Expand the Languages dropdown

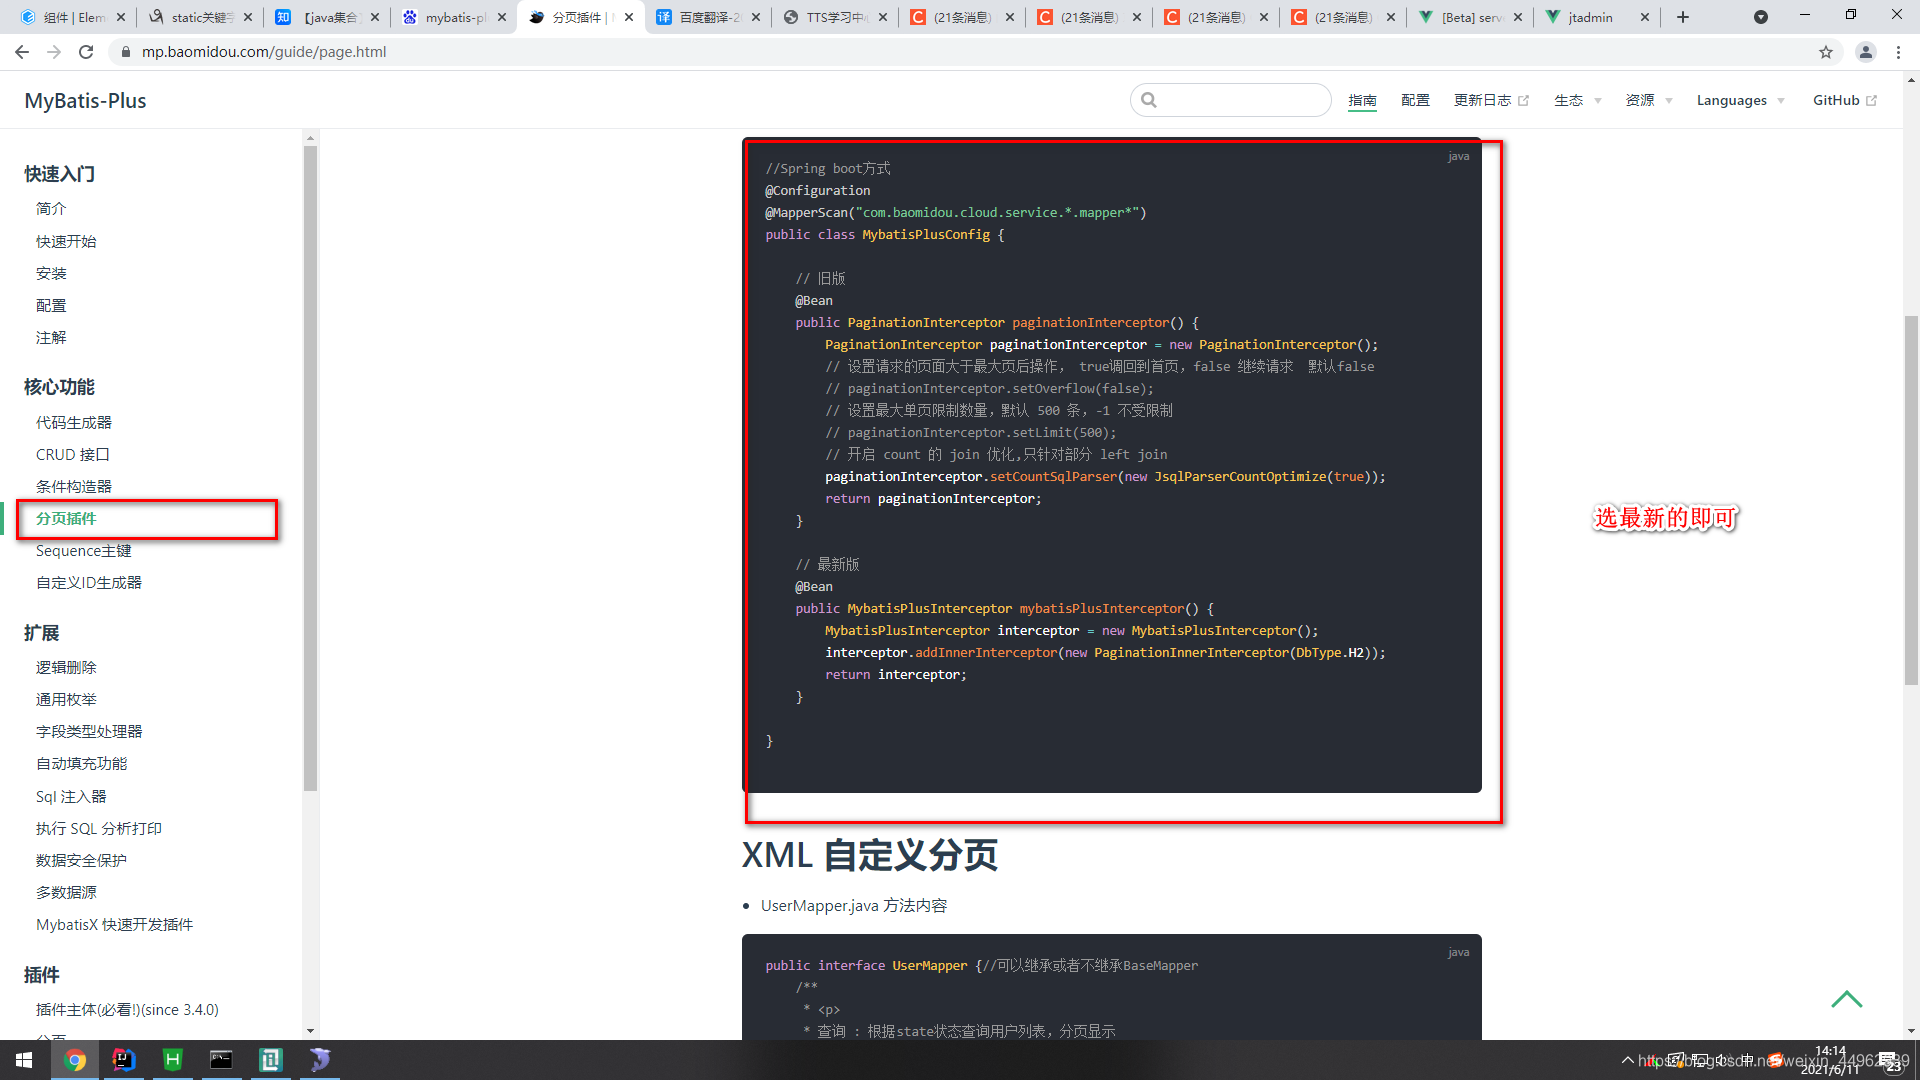[x=1740, y=101]
